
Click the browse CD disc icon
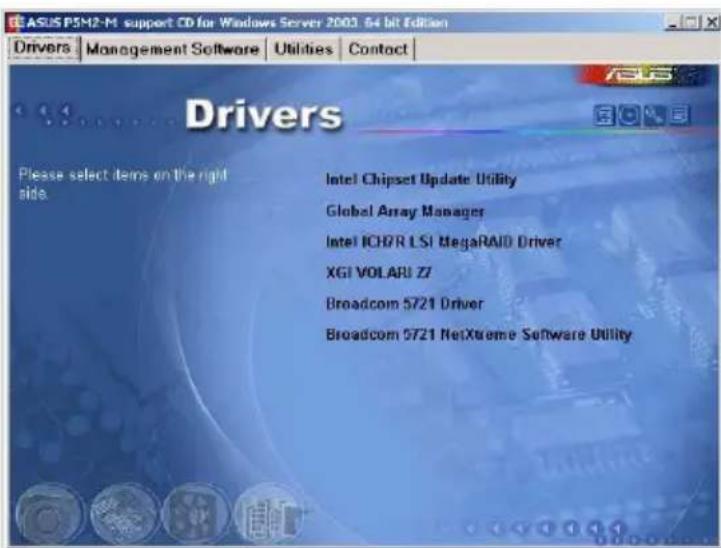[629, 115]
